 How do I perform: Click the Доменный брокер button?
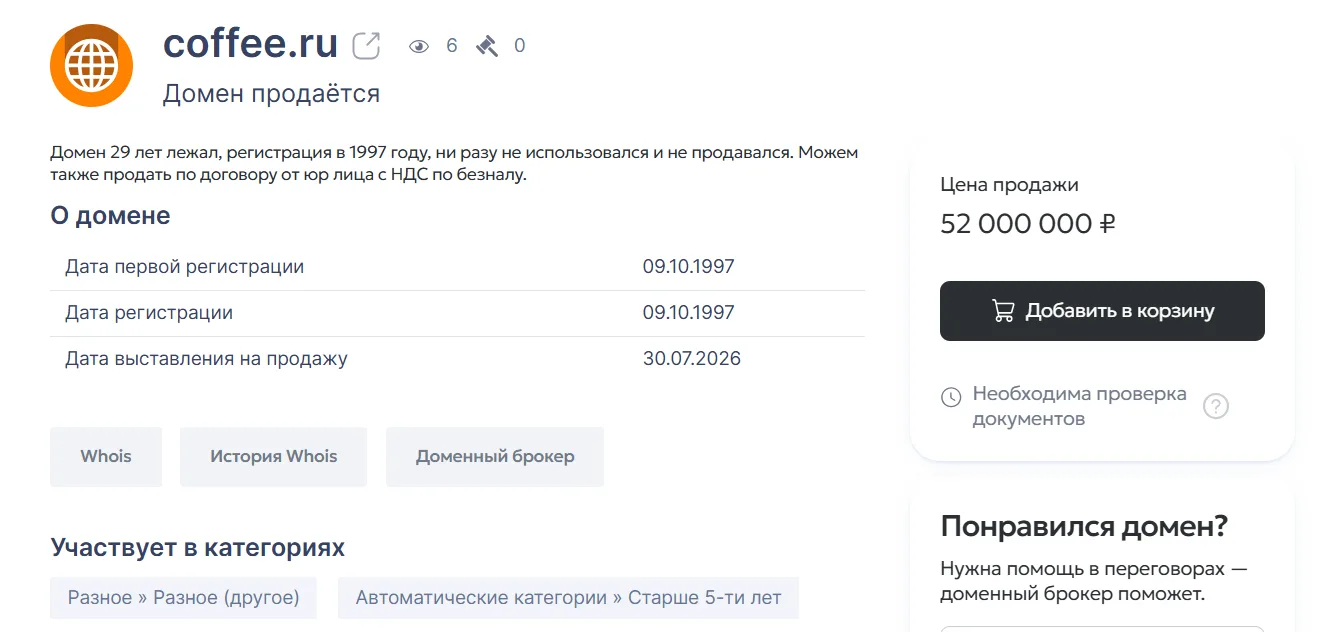pos(495,457)
